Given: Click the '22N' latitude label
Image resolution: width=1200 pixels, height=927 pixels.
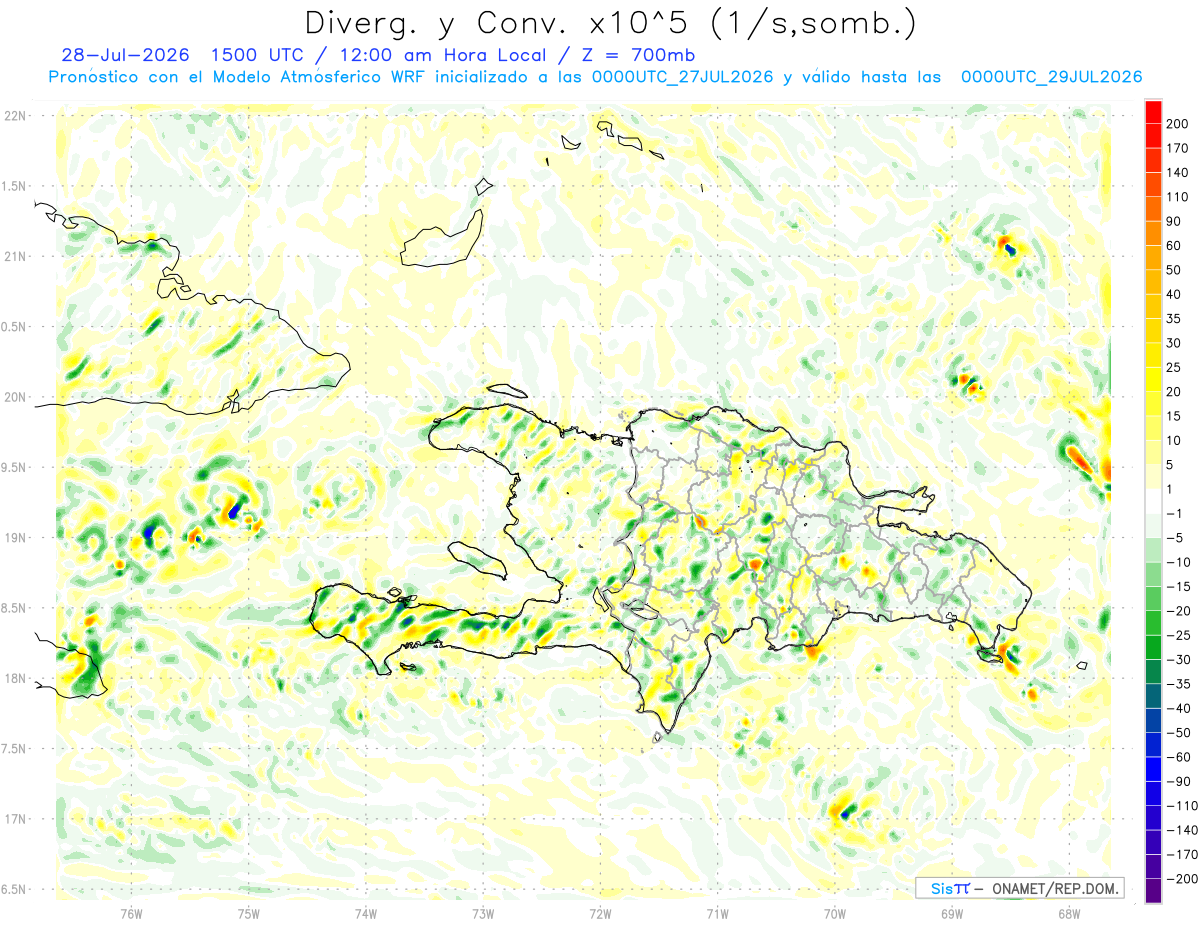Looking at the screenshot, I should point(15,116).
